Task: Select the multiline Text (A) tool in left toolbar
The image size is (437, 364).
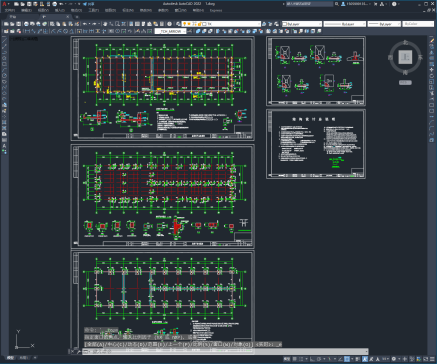Action: pyautogui.click(x=4, y=146)
